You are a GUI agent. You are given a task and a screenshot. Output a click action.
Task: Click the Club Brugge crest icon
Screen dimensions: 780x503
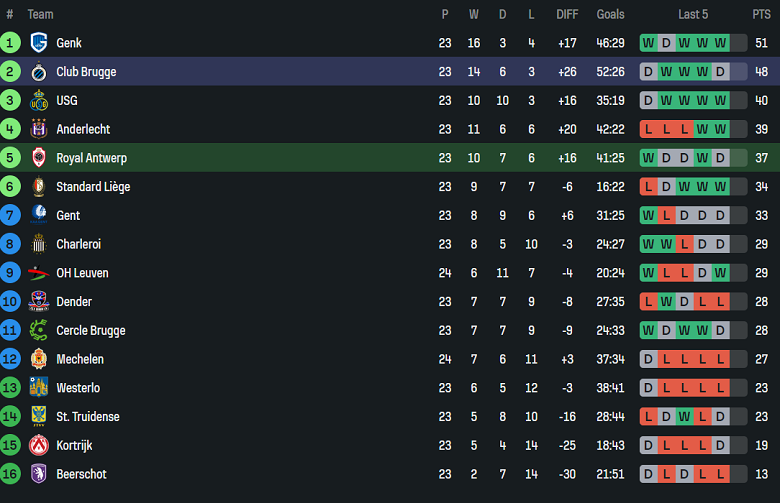click(x=39, y=72)
